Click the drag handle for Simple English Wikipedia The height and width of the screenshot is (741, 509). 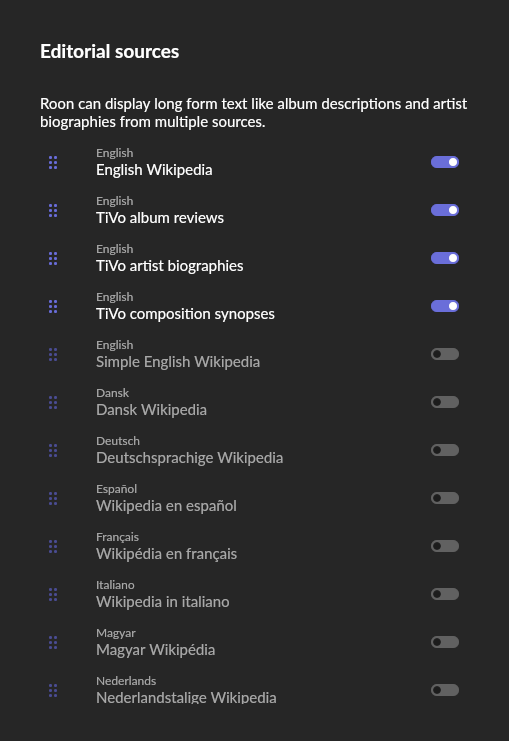[x=53, y=354]
